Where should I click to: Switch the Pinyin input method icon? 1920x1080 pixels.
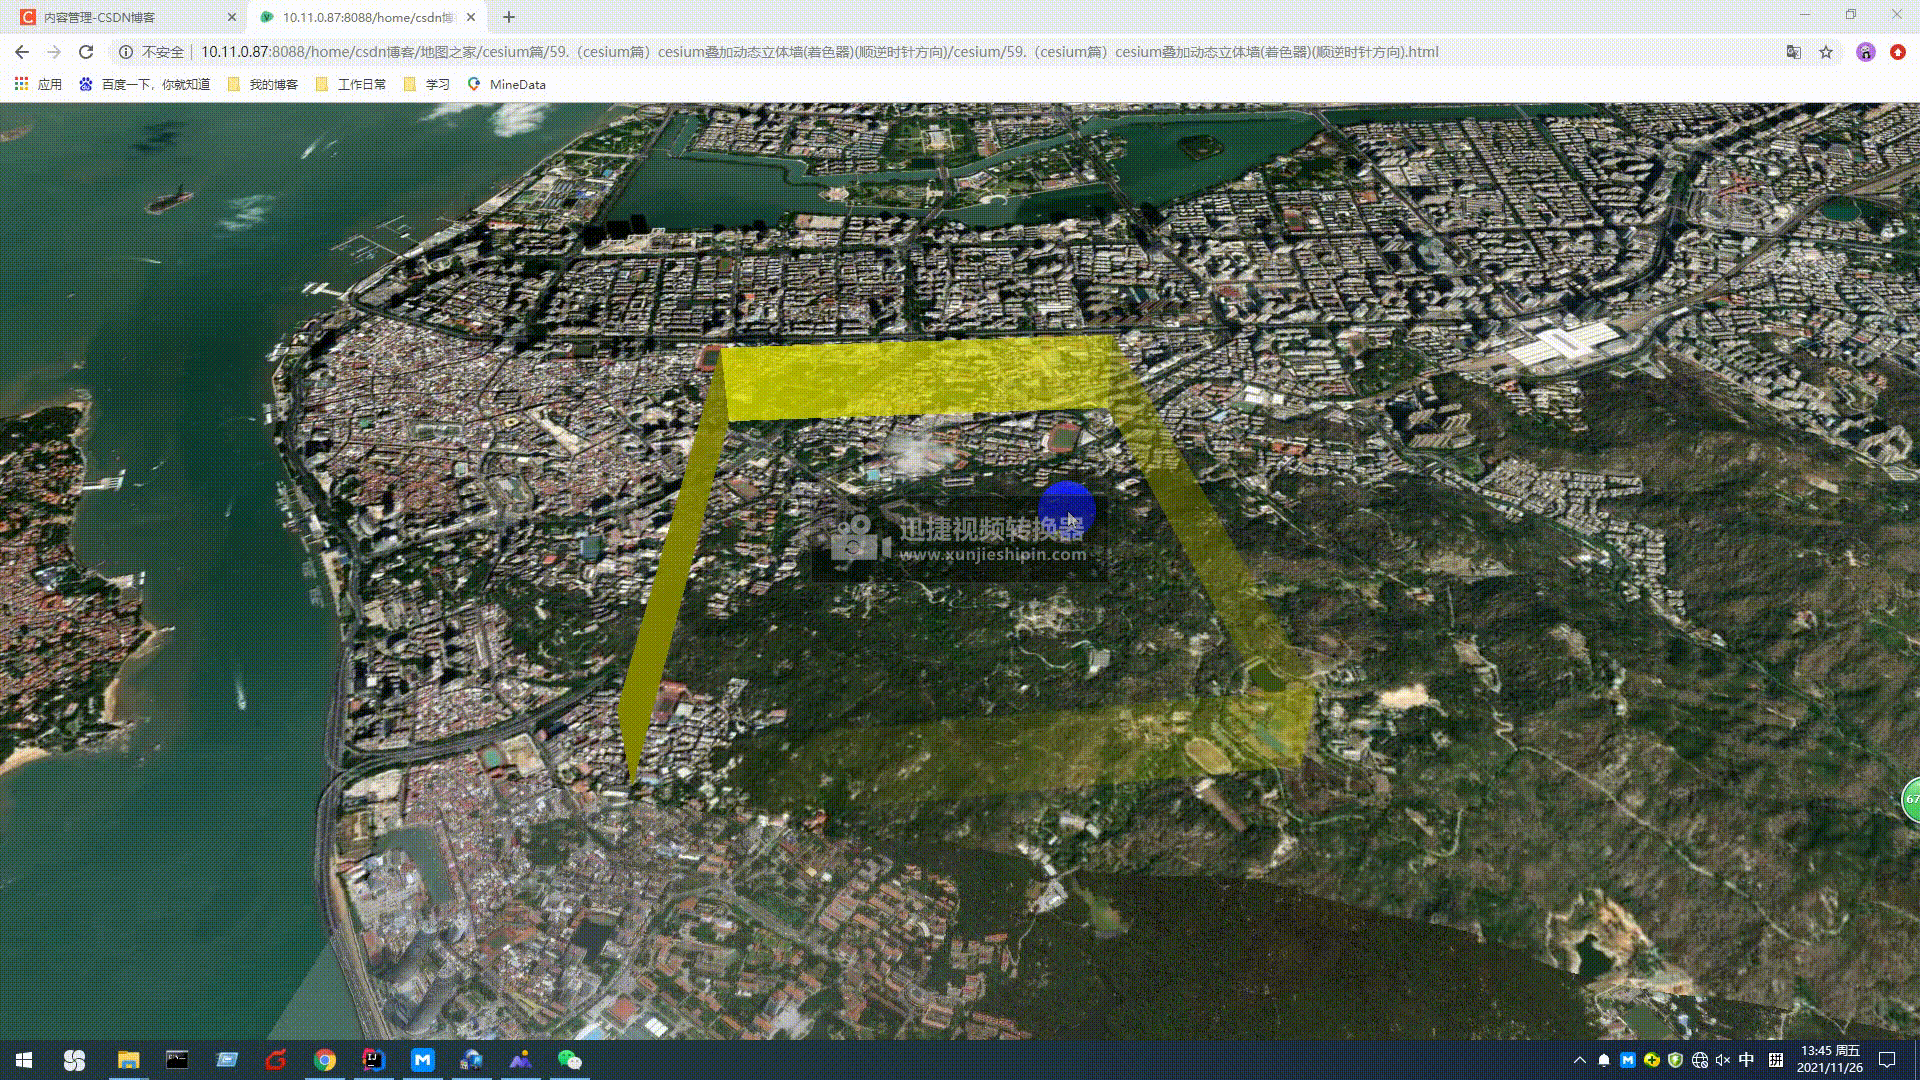(x=1776, y=1060)
